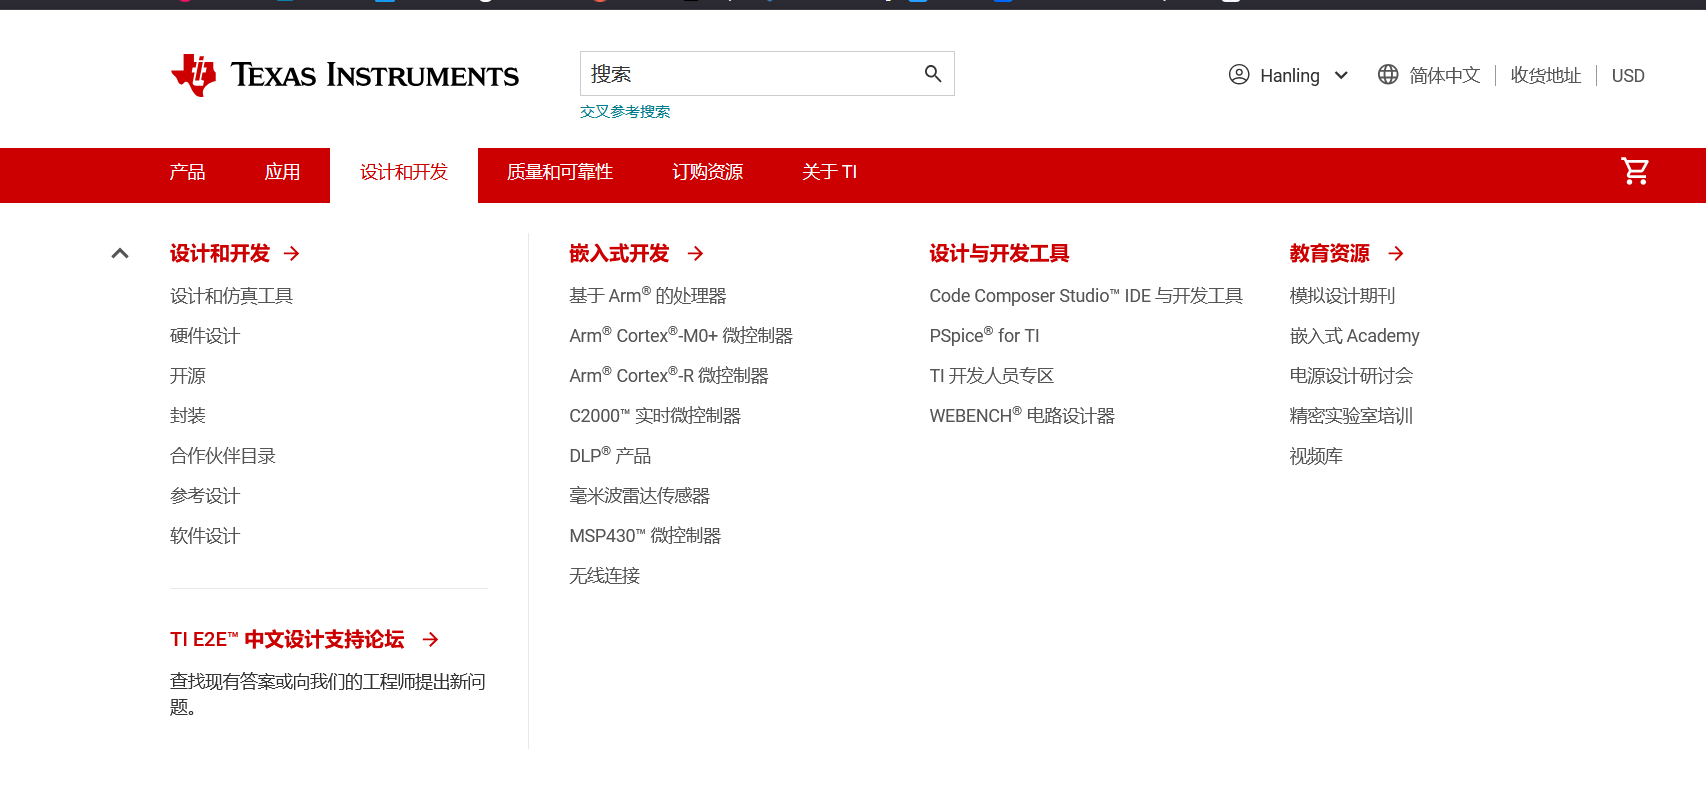Open 模拟设计期刊 link
This screenshot has width=1706, height=787.
(x=1342, y=296)
